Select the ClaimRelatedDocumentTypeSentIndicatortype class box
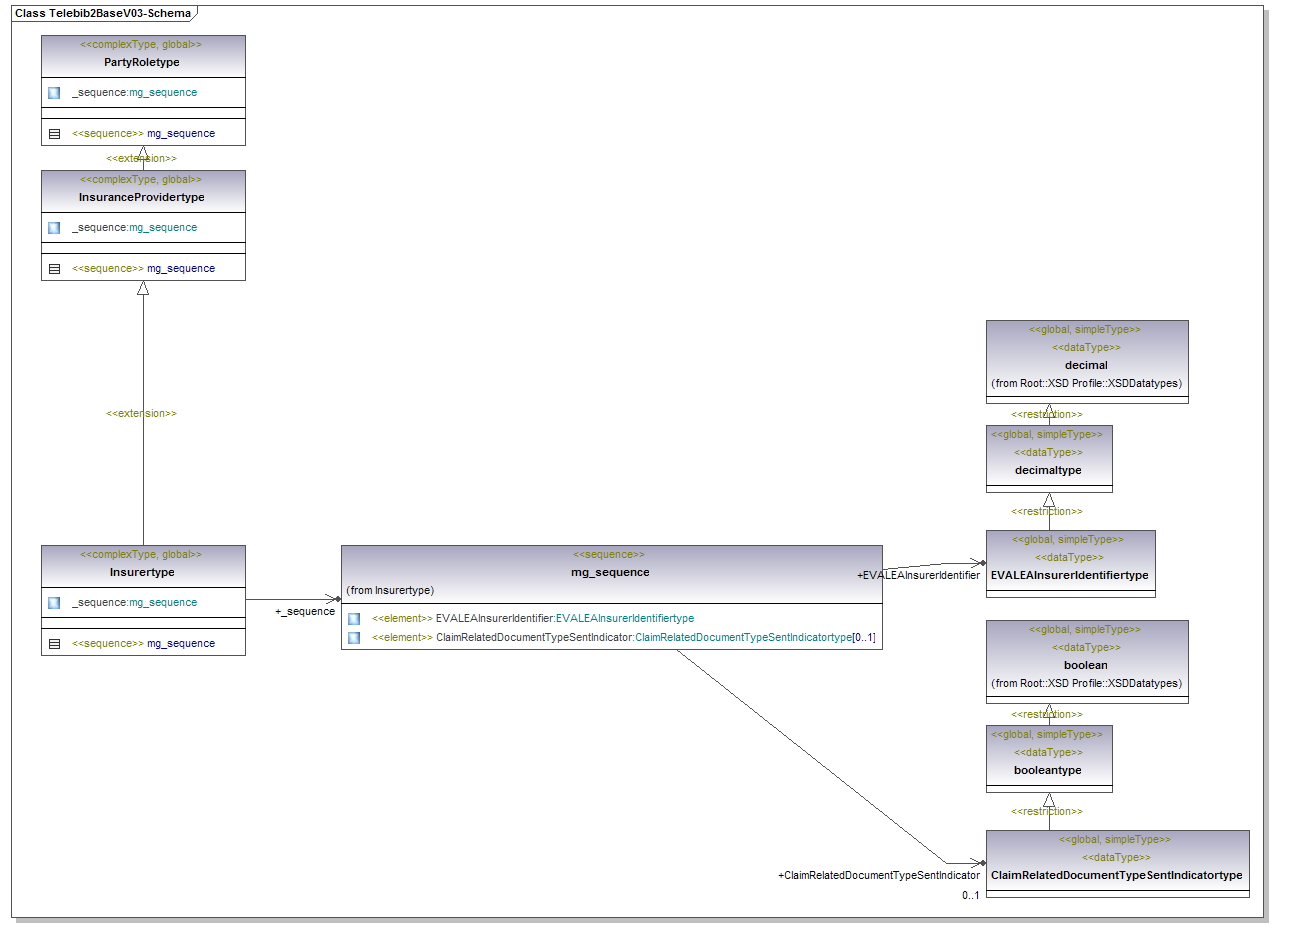1290x938 pixels. tap(1116, 875)
